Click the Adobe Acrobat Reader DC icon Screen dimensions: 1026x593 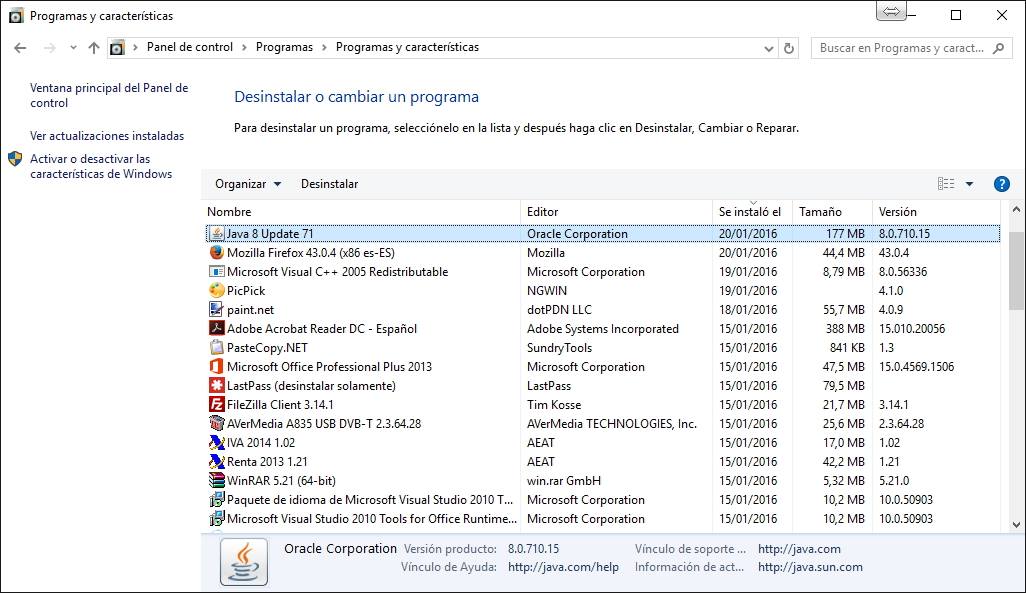pos(217,328)
